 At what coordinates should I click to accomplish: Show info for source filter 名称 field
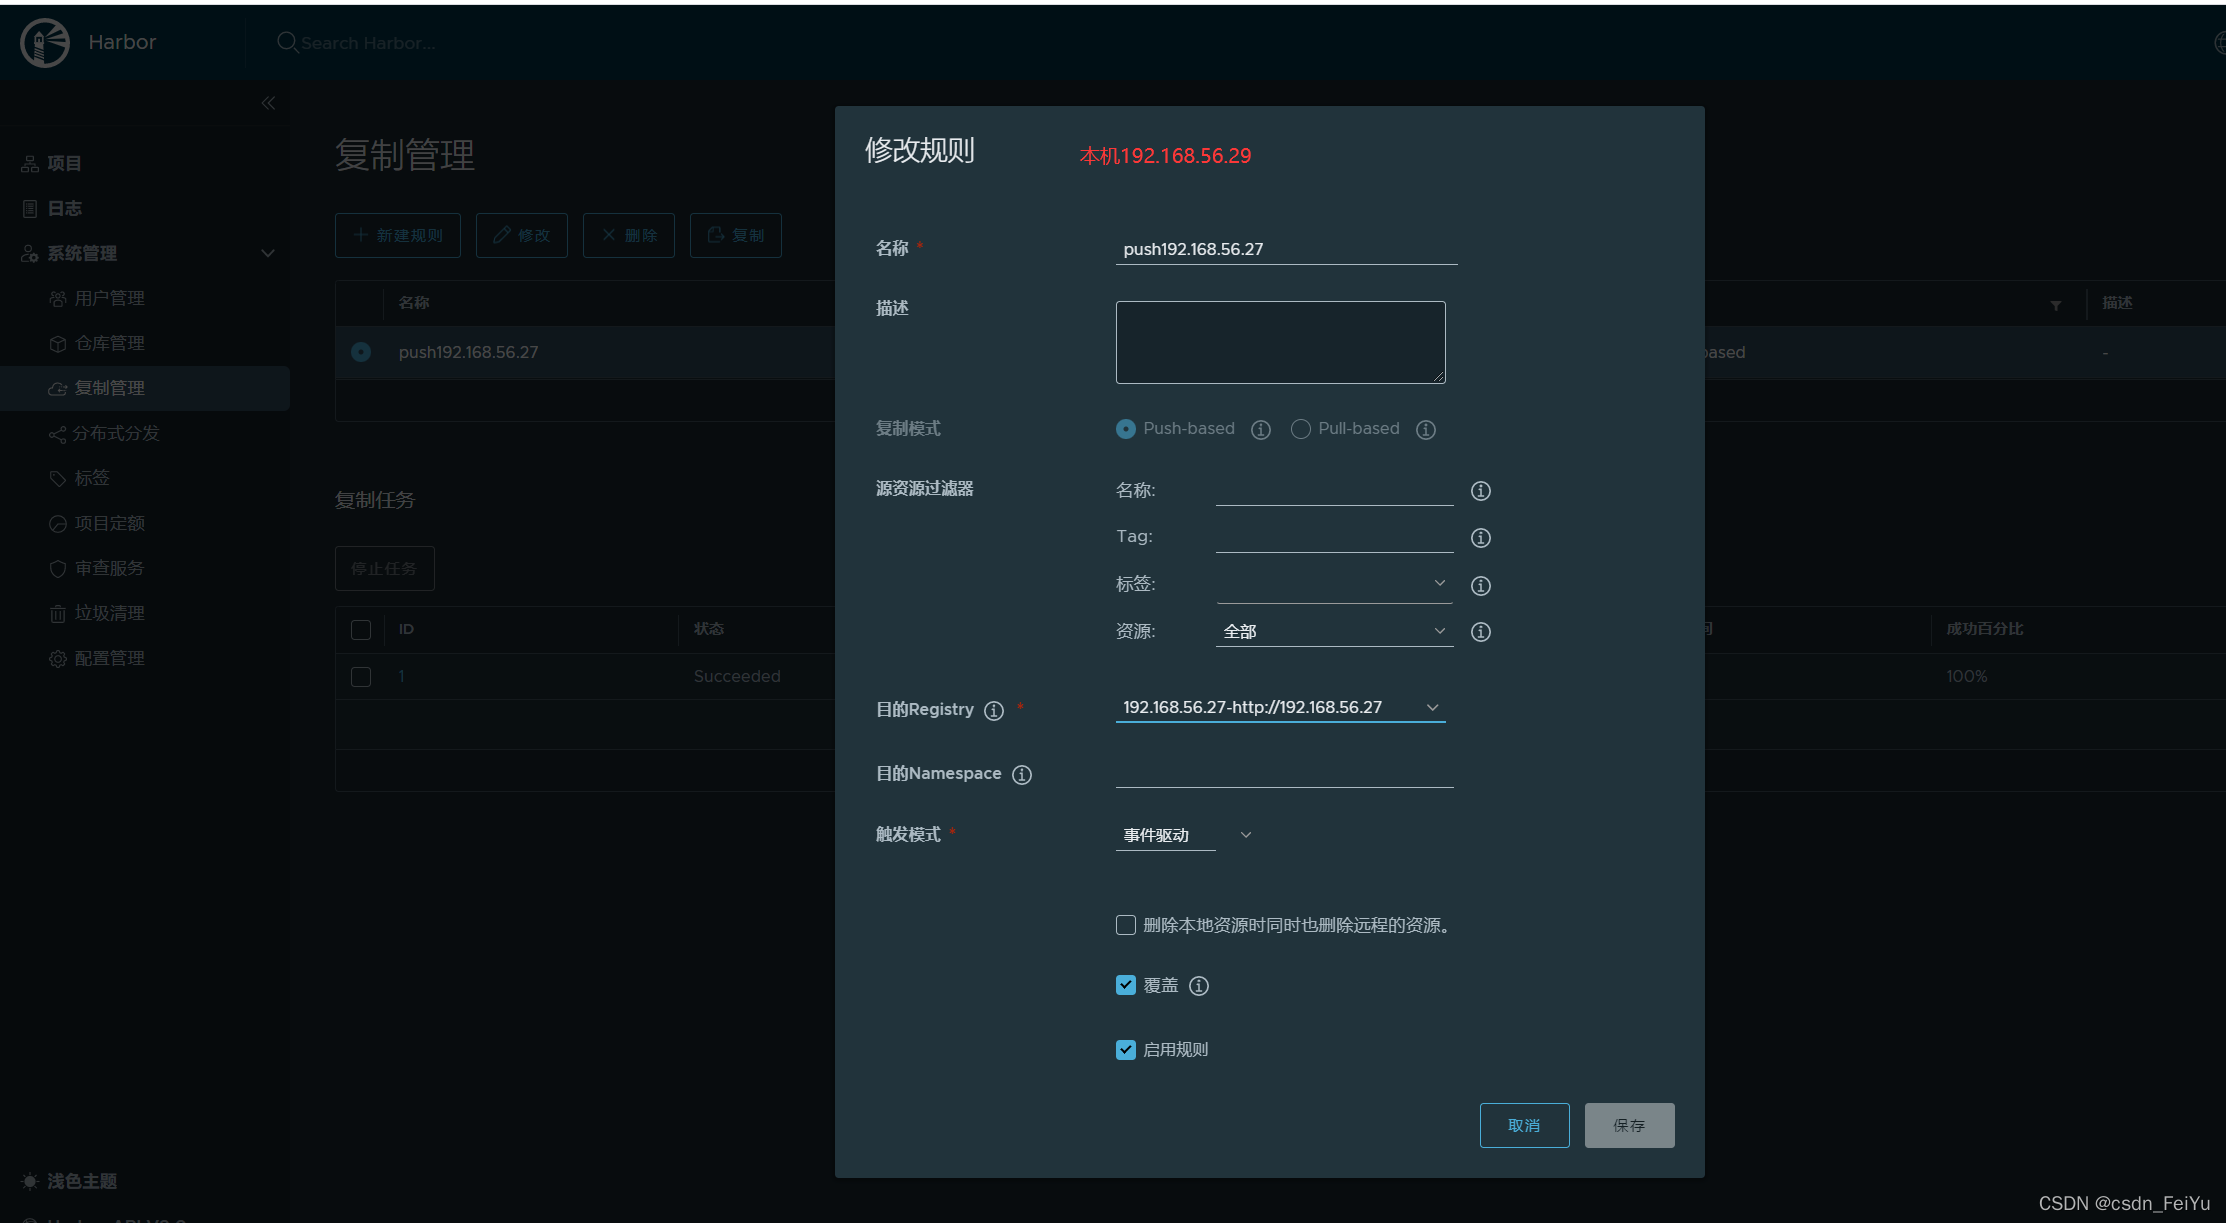(x=1481, y=491)
